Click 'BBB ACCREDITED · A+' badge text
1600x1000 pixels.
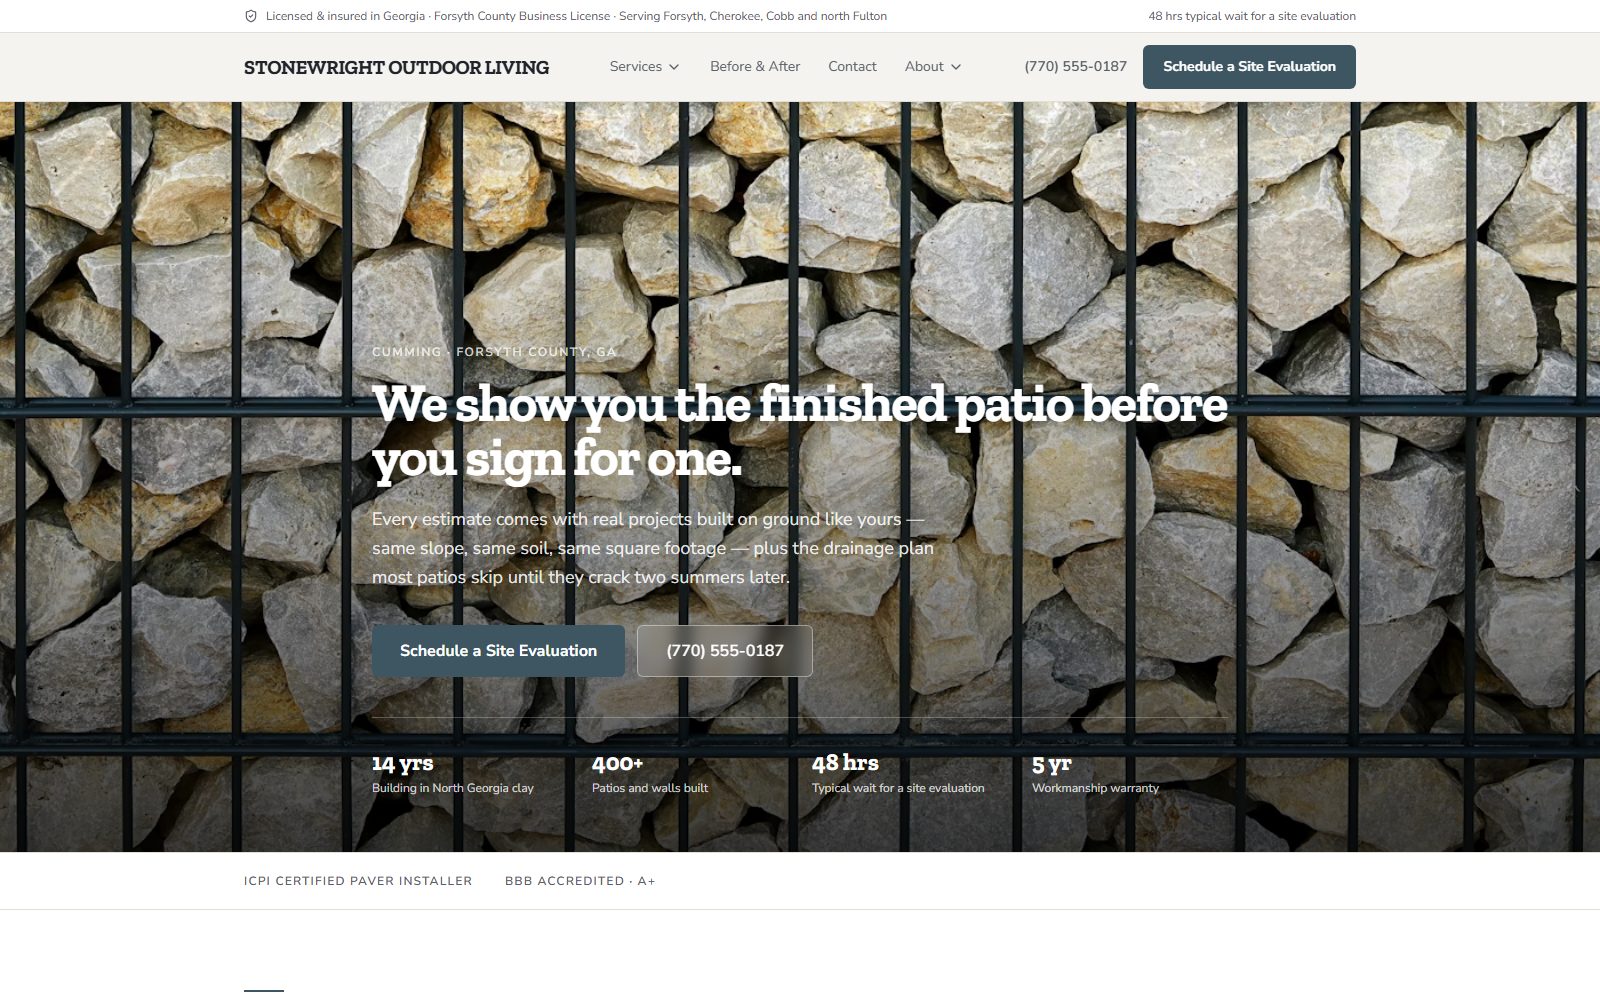[x=580, y=881]
